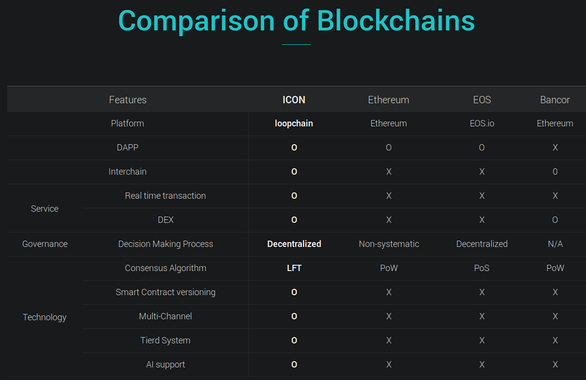586x380 pixels.
Task: Click the Comparison of Blockchains heading
Action: [296, 21]
